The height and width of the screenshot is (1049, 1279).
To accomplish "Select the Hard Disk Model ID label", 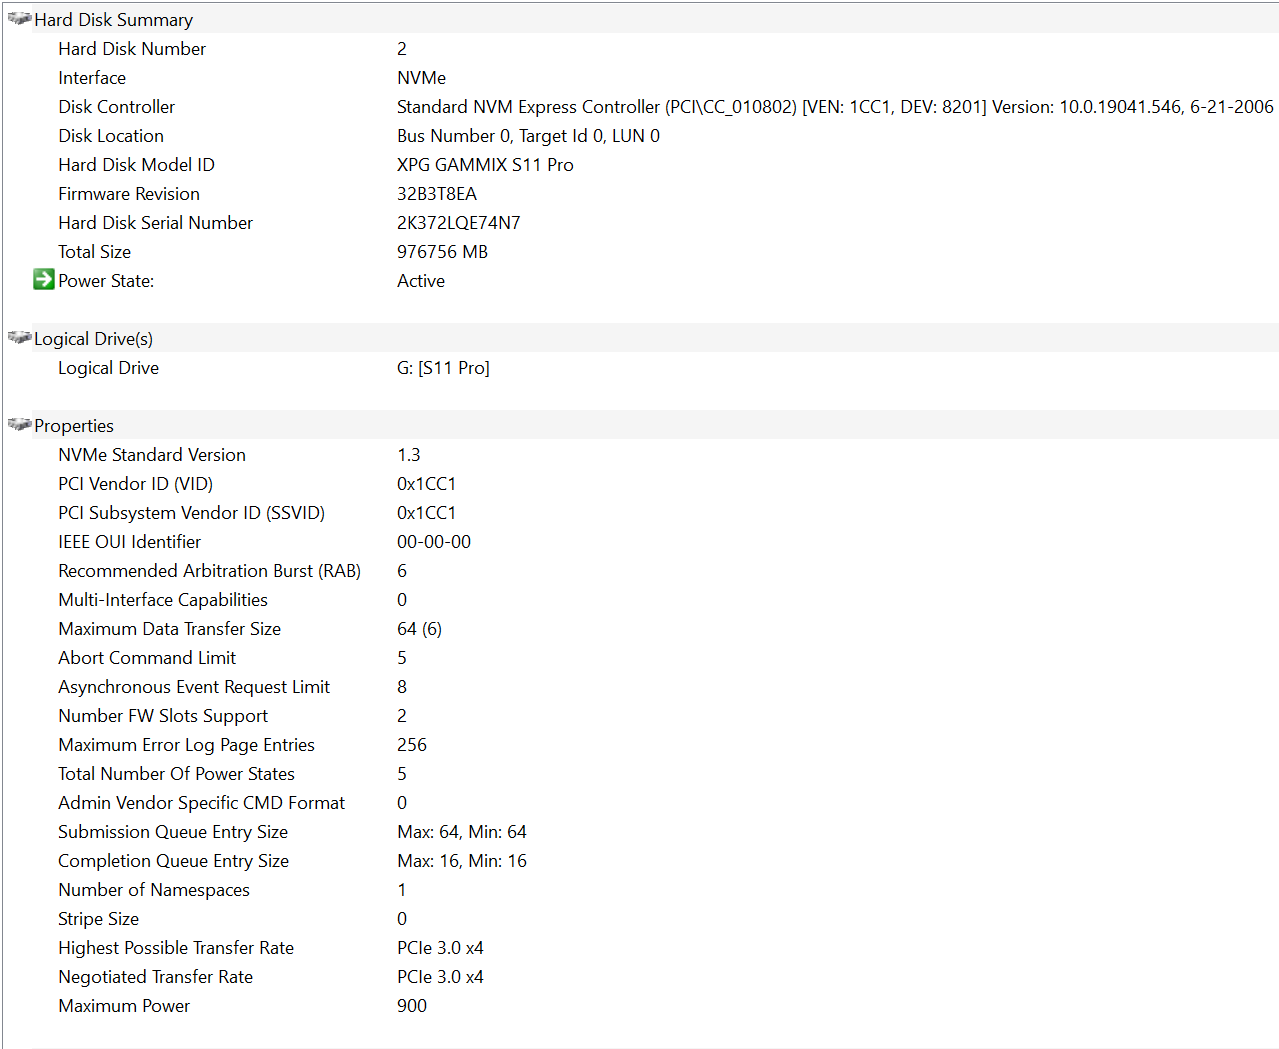I will click(136, 165).
